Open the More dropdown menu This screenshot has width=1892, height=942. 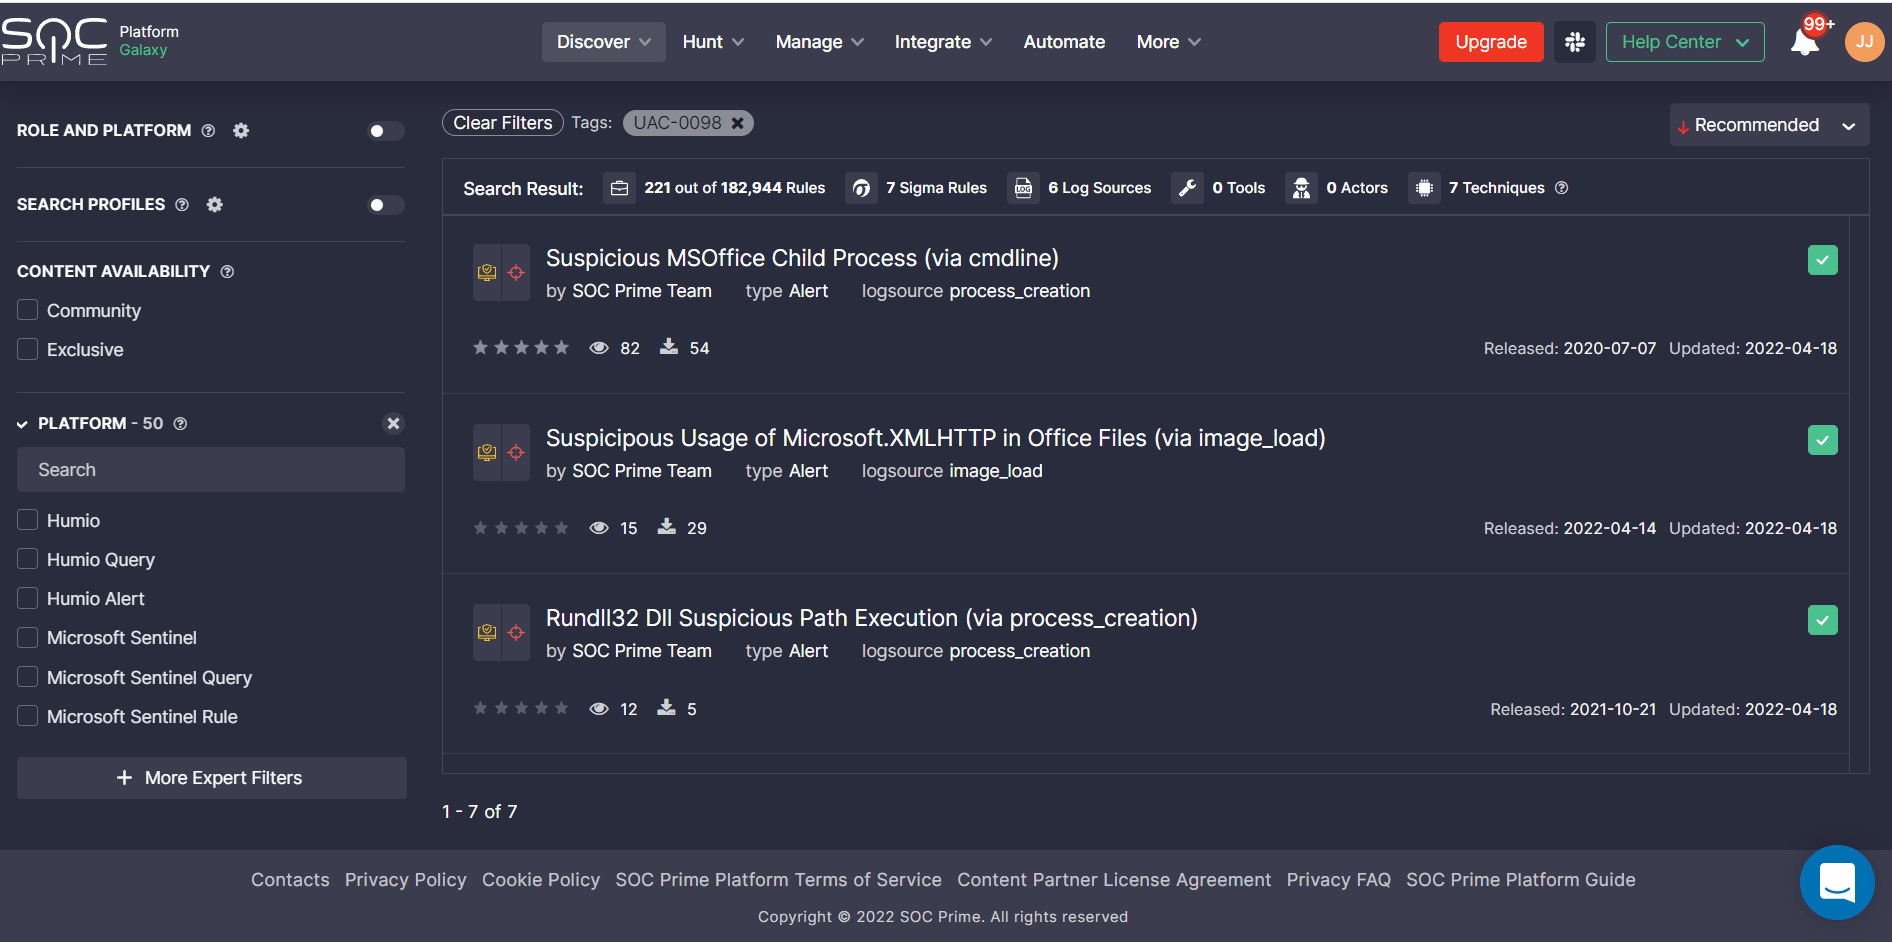coord(1168,42)
